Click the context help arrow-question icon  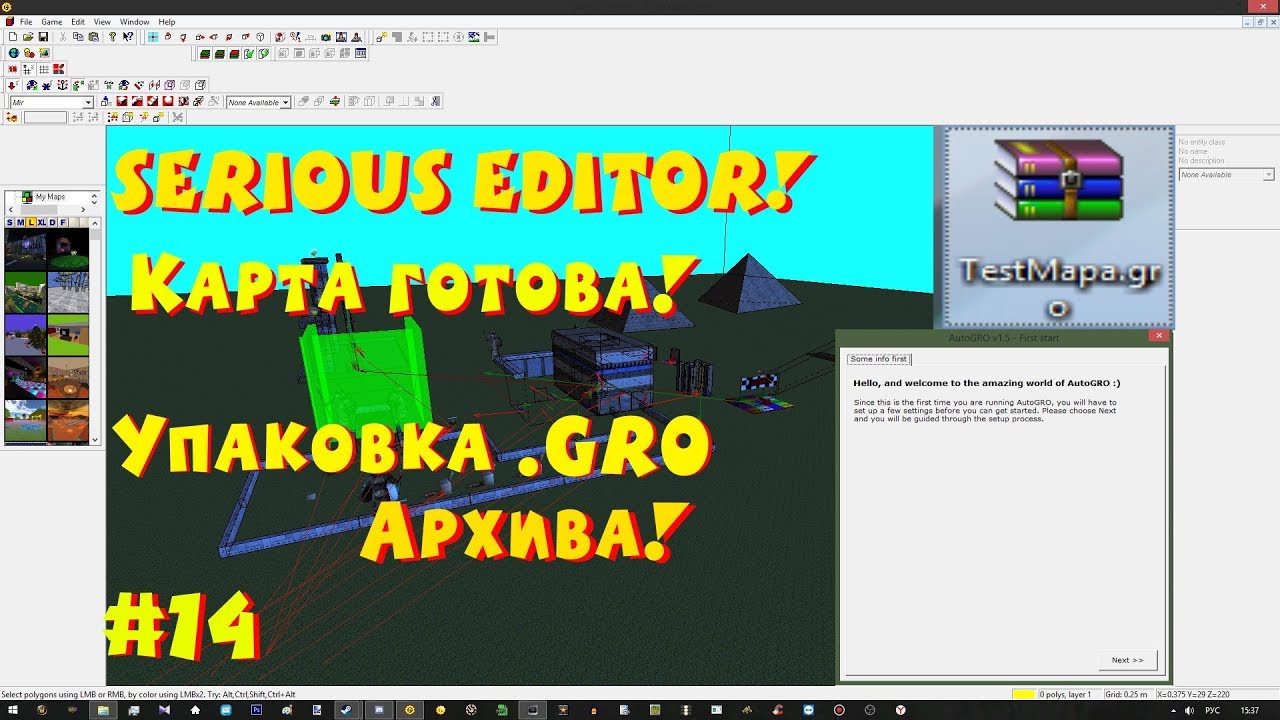coord(128,37)
